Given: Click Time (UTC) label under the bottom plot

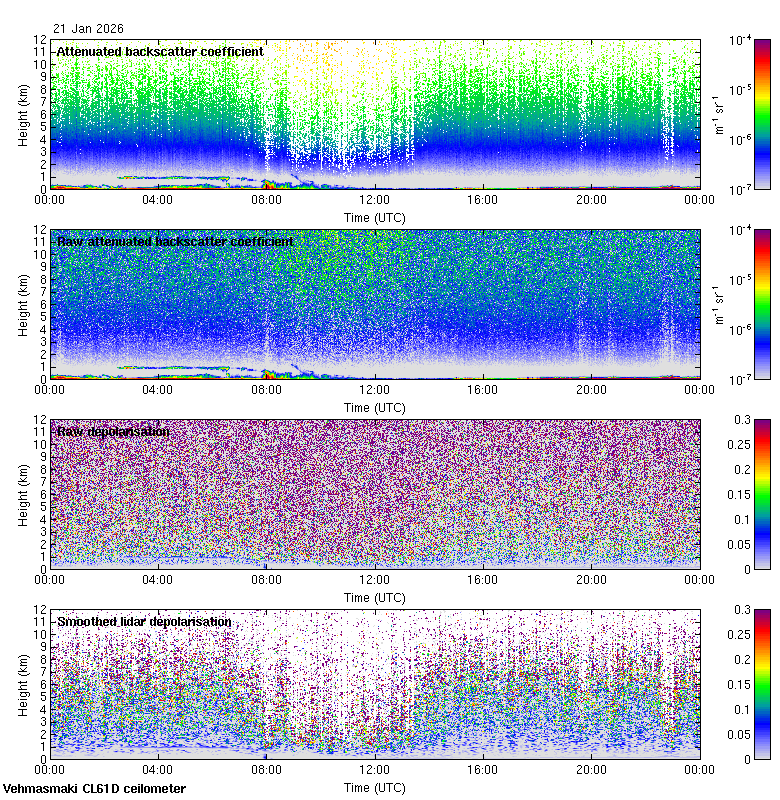Looking at the screenshot, I should coord(374,787).
